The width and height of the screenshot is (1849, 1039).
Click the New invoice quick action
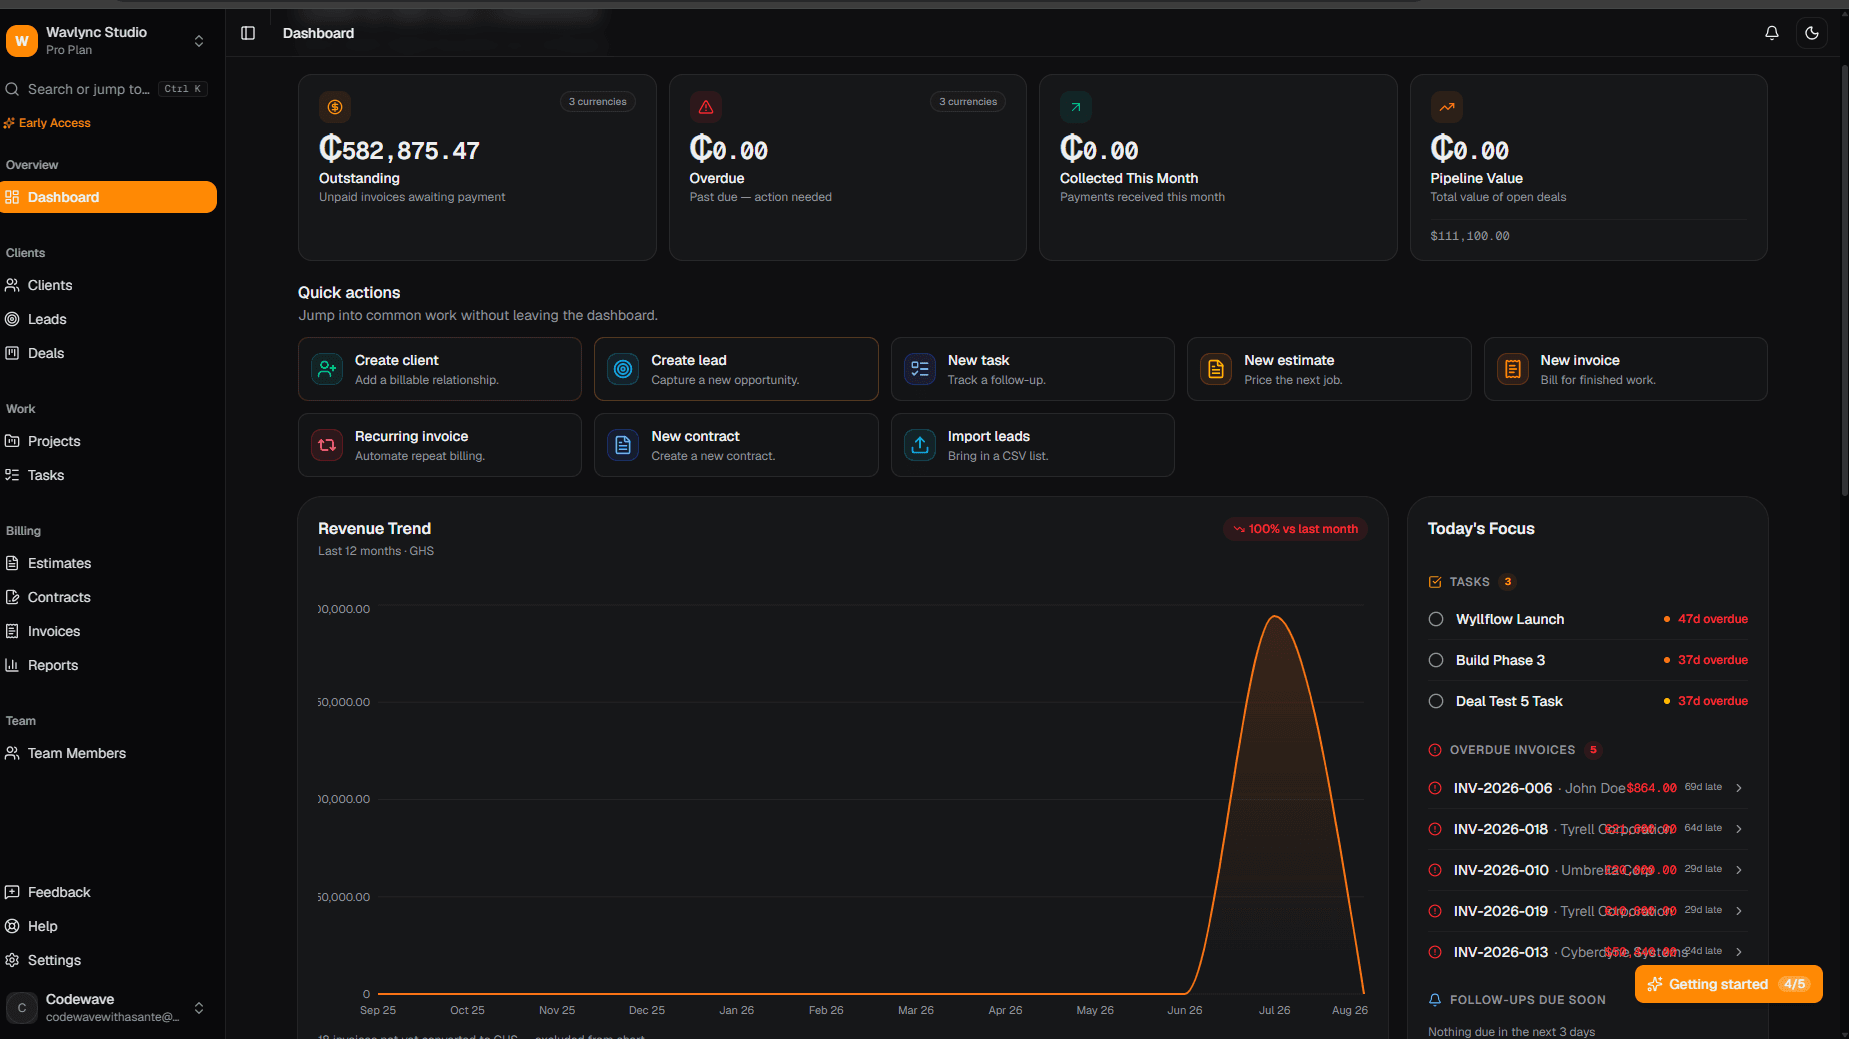click(x=1626, y=369)
